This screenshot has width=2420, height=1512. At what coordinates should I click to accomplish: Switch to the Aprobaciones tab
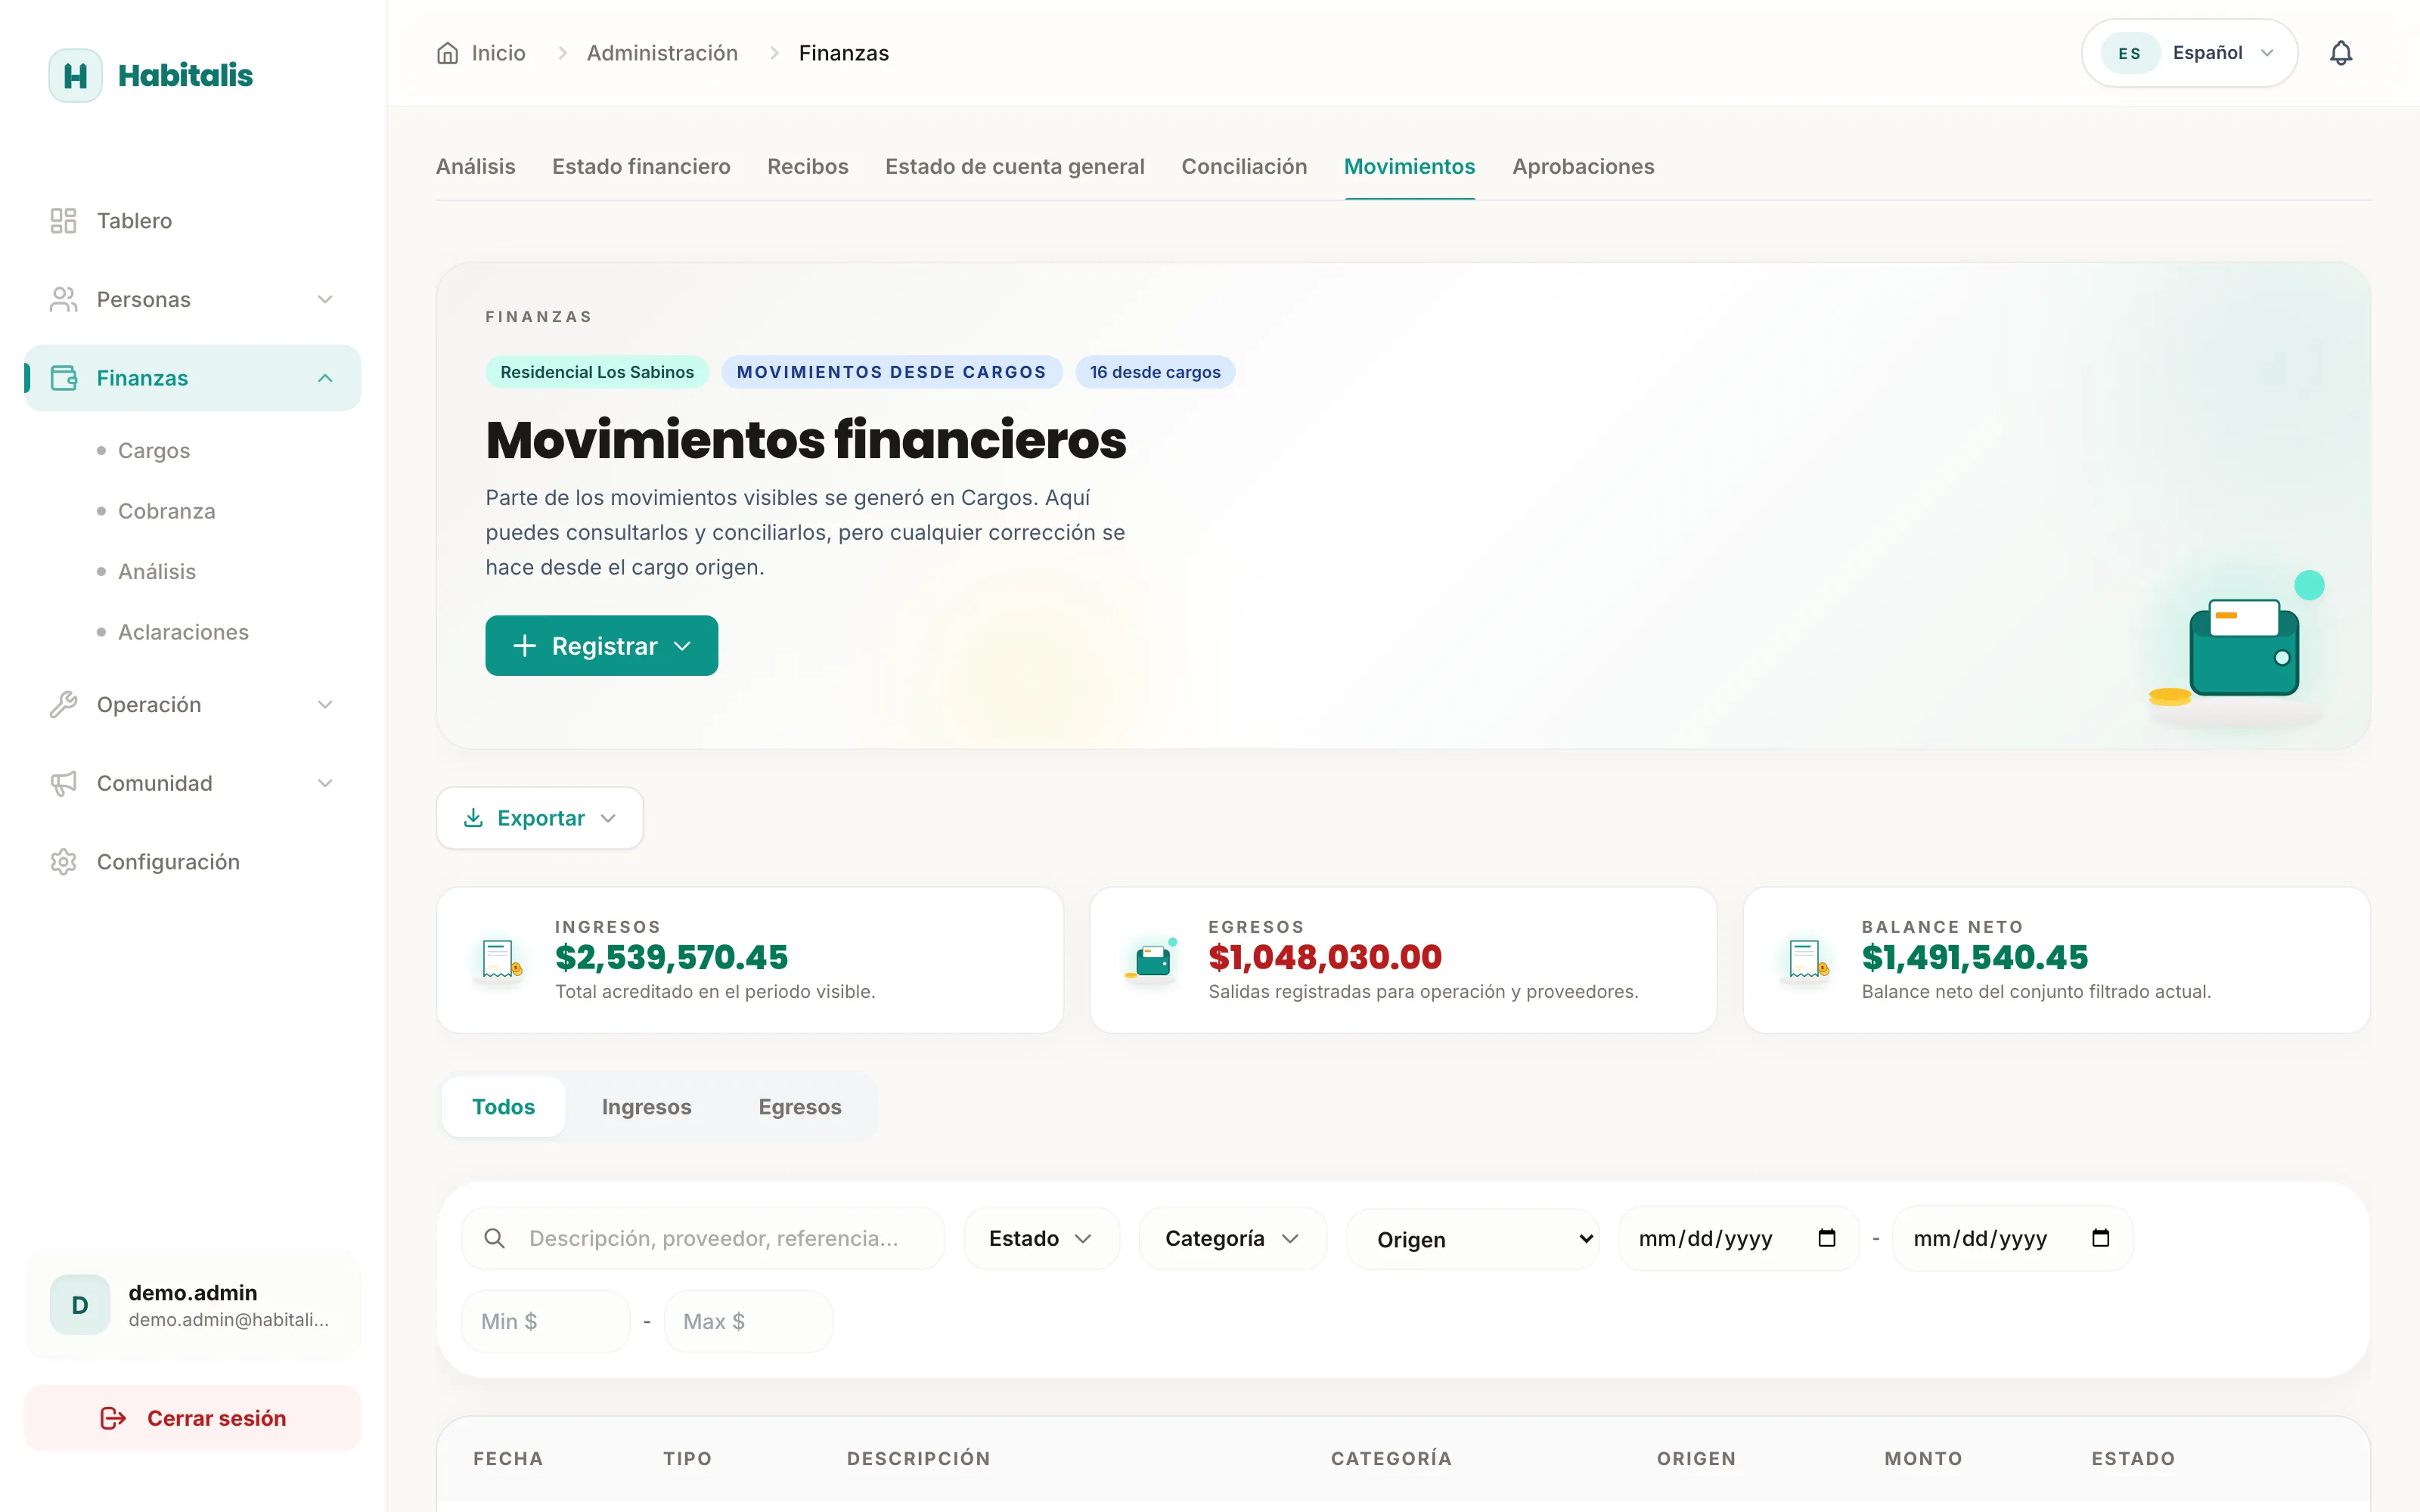tap(1583, 167)
